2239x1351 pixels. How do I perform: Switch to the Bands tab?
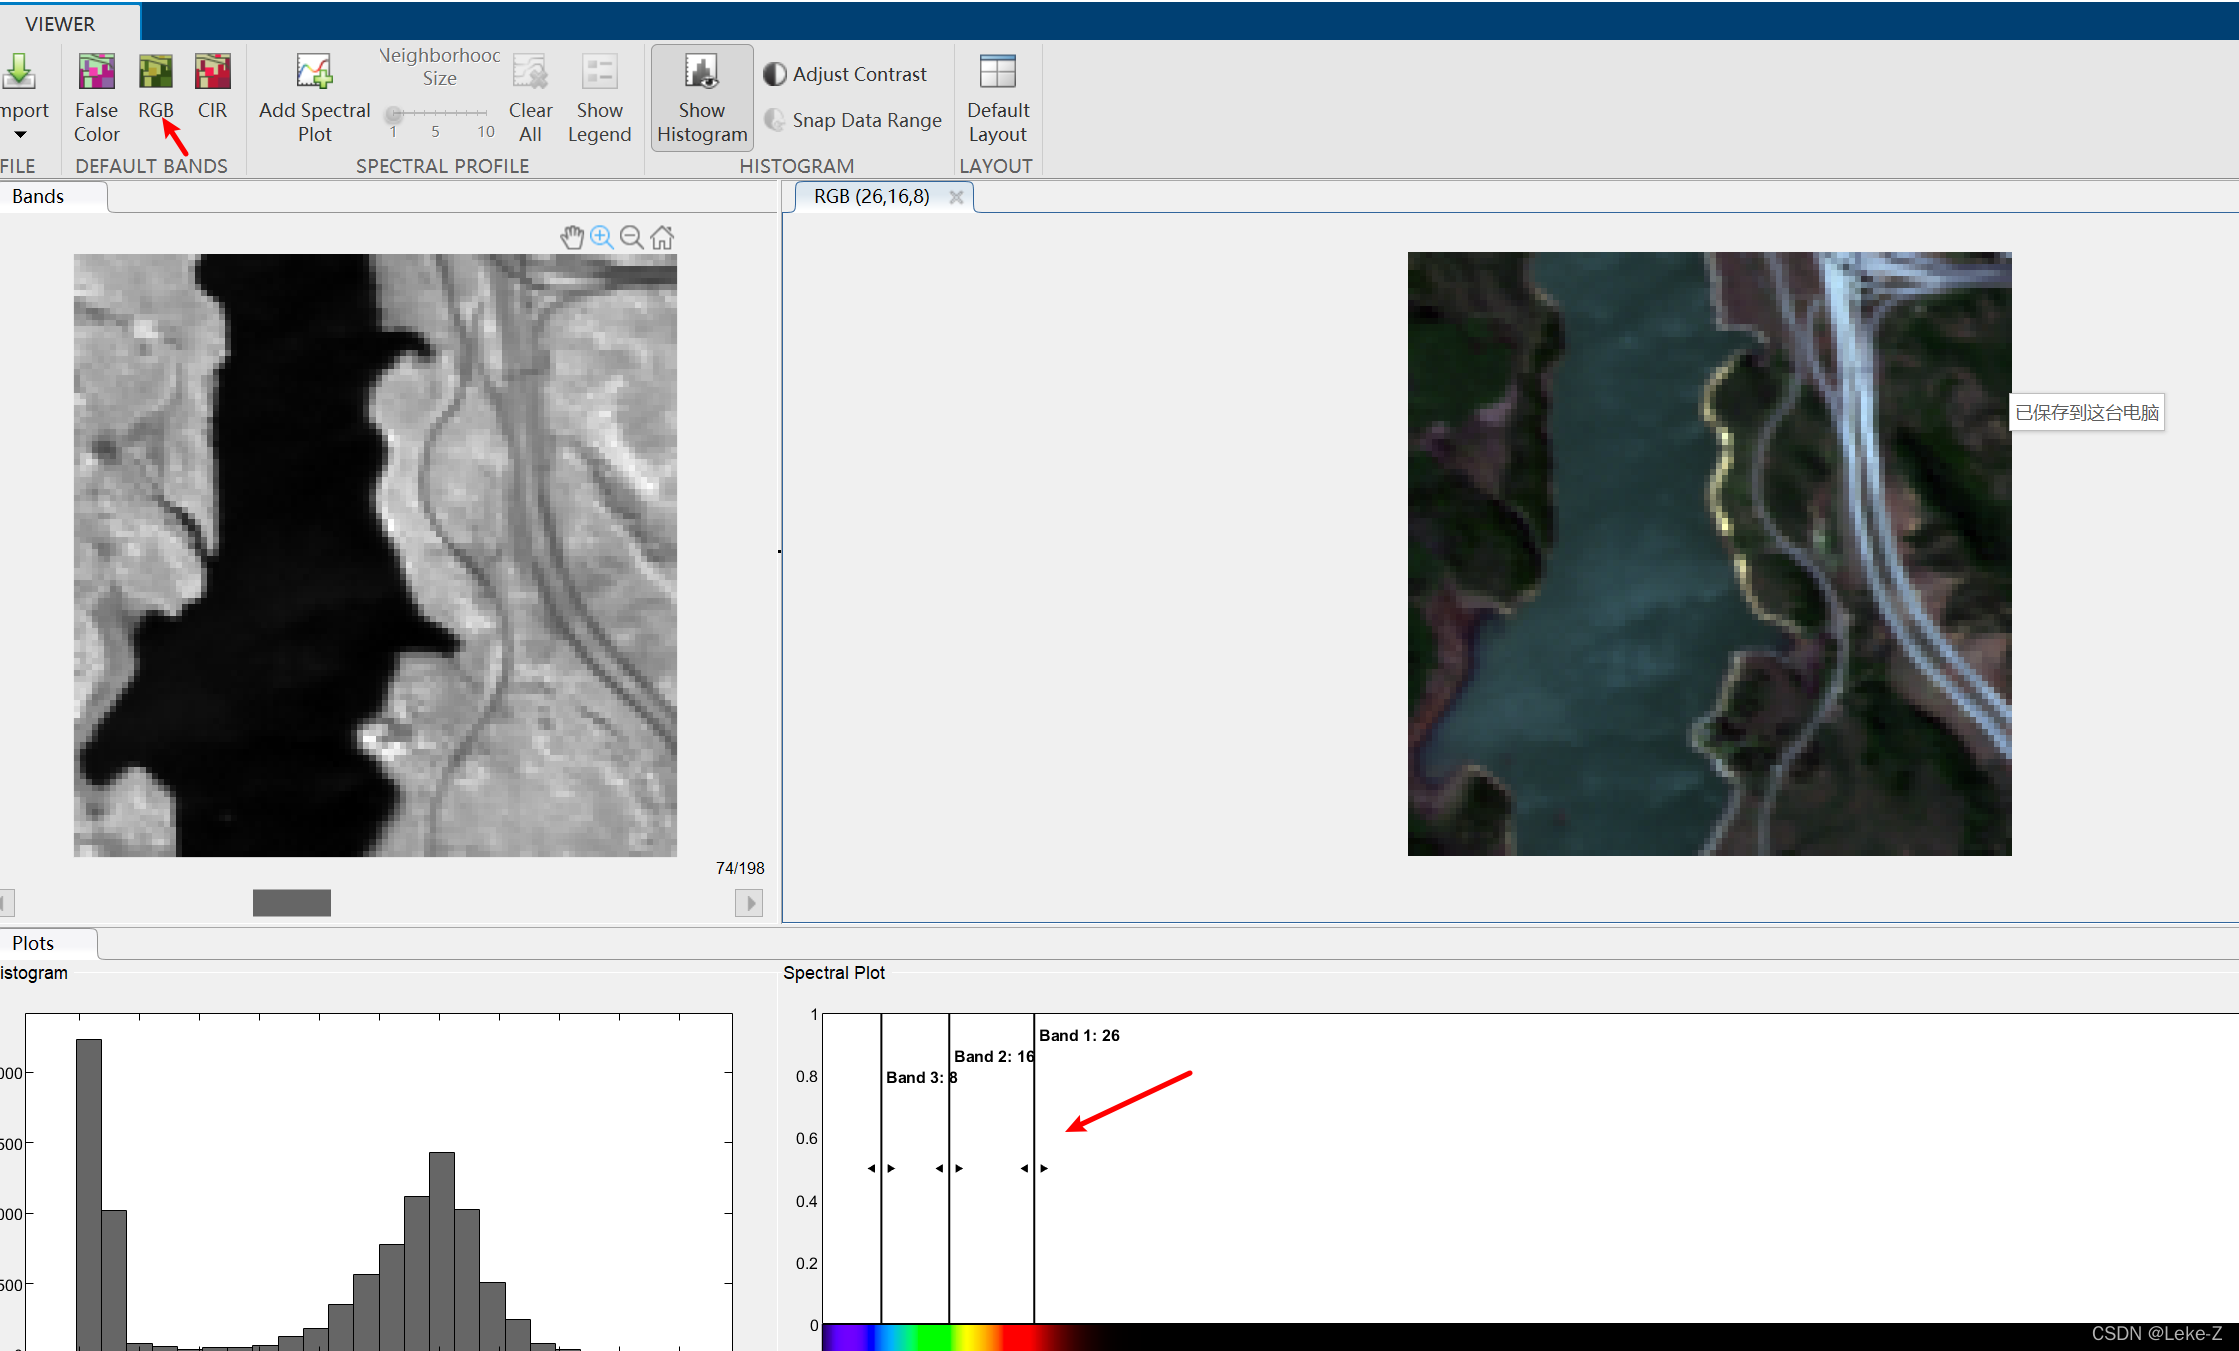click(38, 196)
